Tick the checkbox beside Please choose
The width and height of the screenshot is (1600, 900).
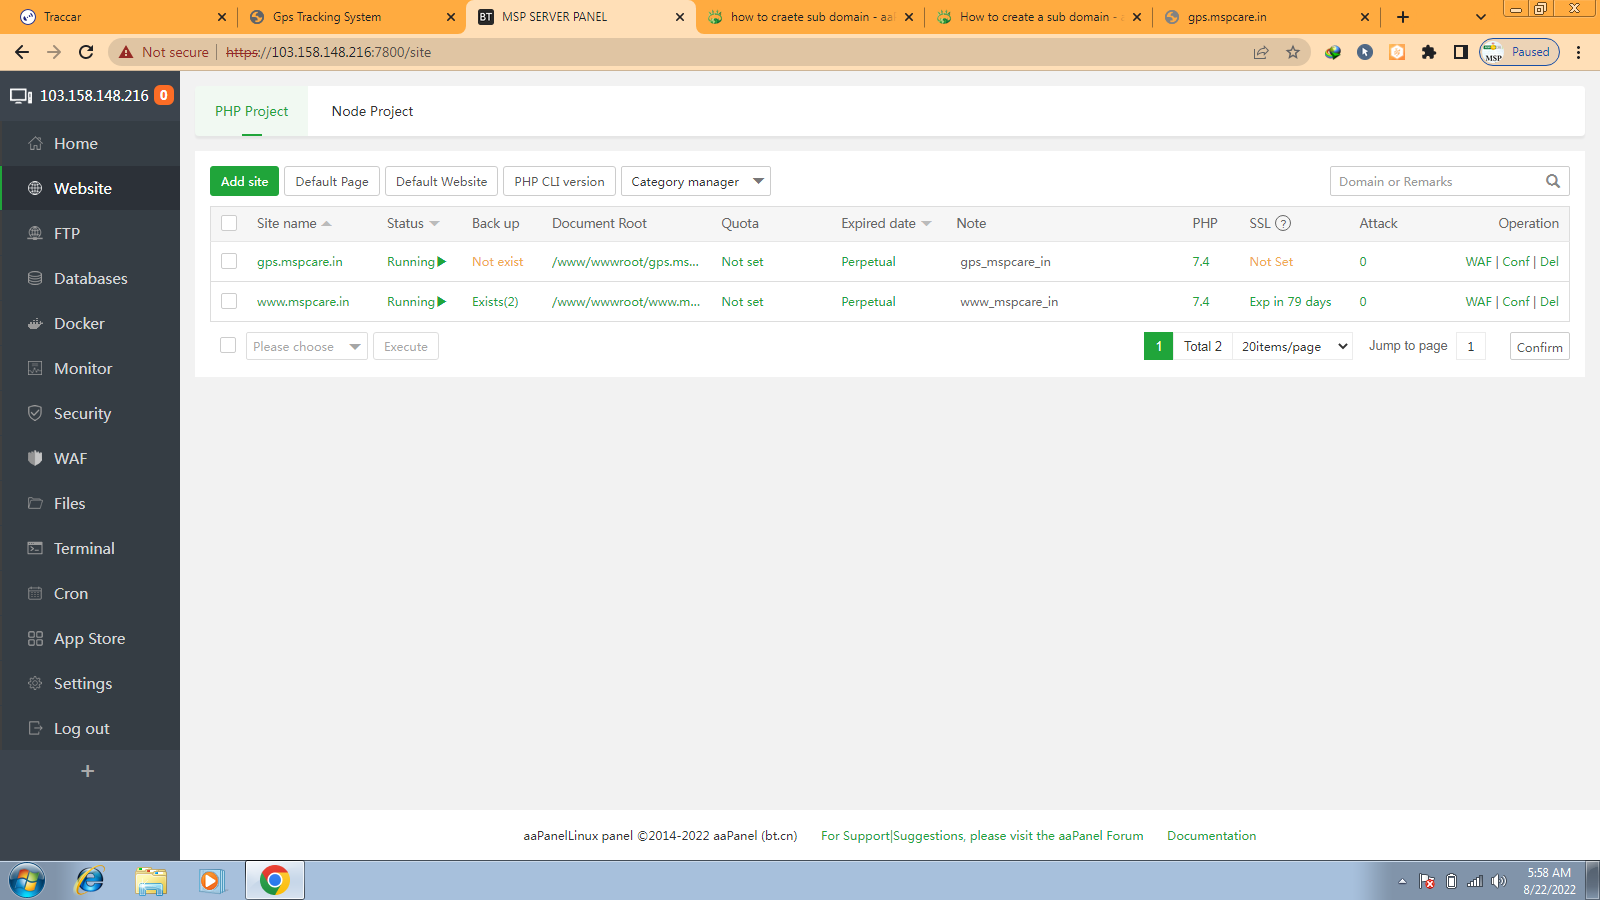(x=228, y=345)
